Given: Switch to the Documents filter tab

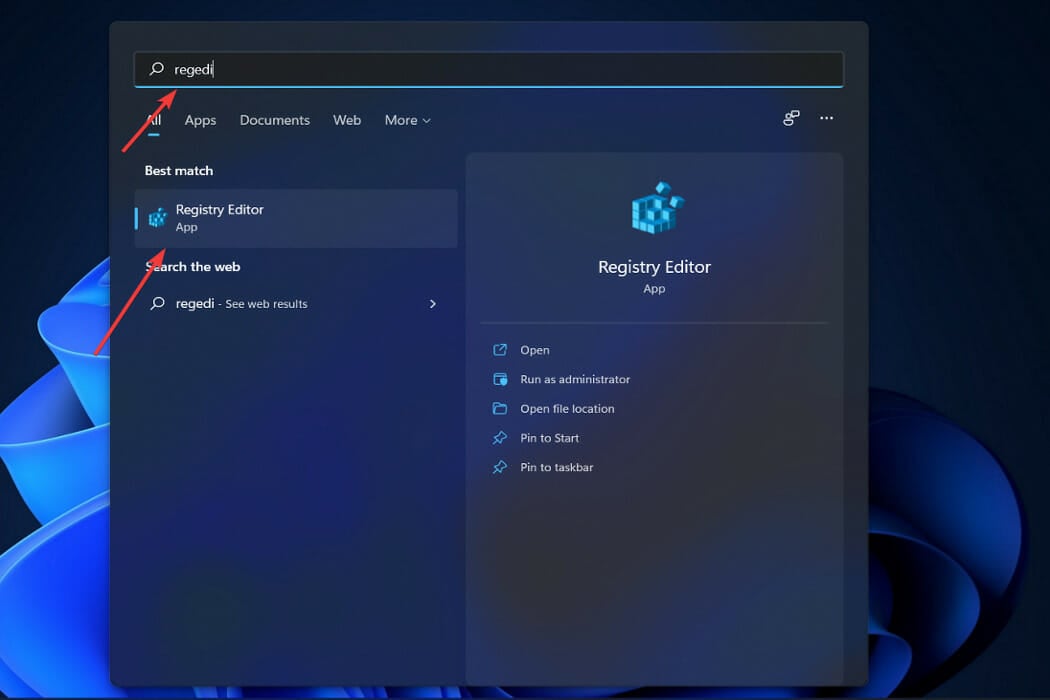Looking at the screenshot, I should pos(275,120).
